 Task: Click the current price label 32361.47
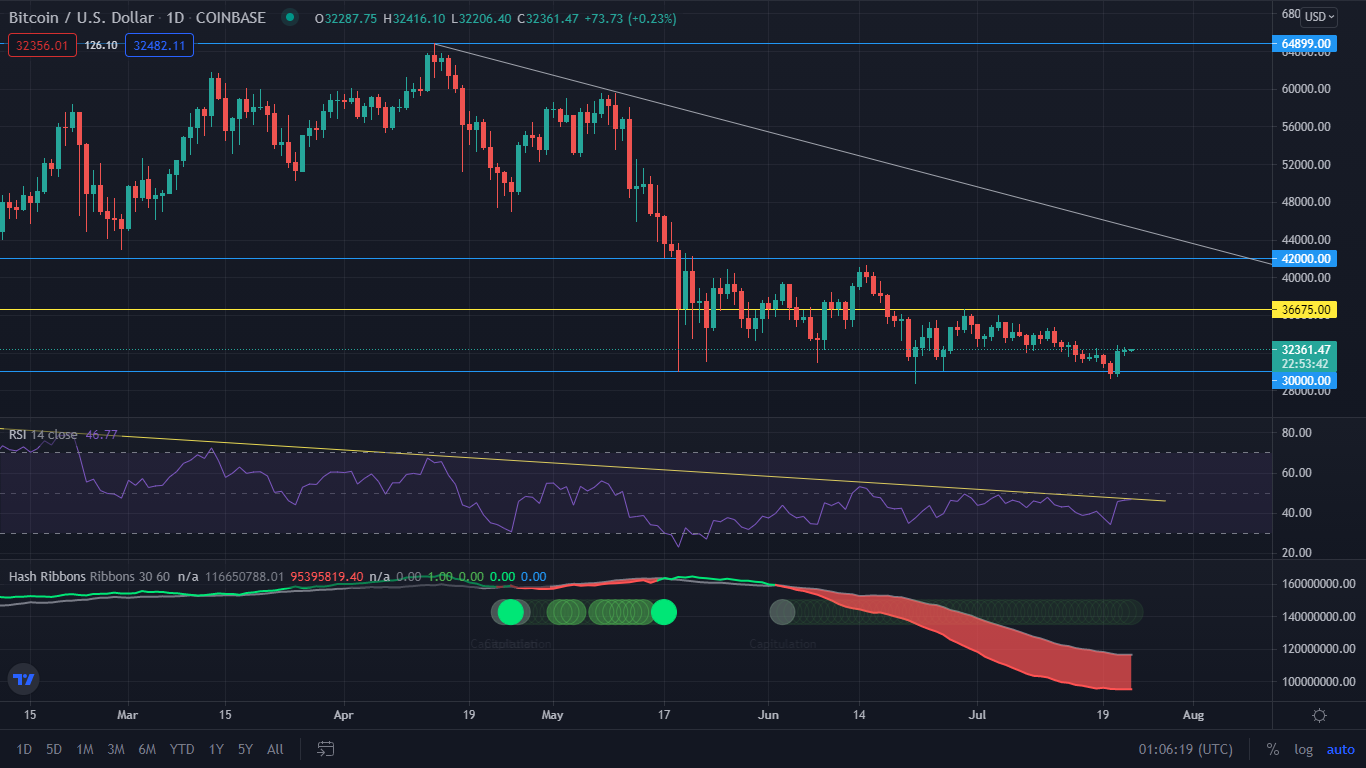1306,349
